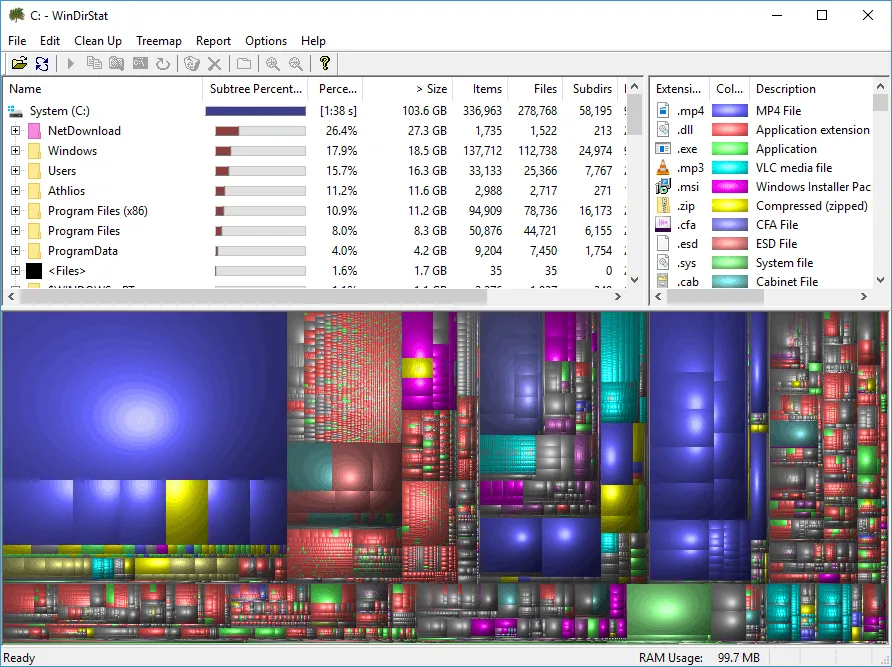Screen dimensions: 892x667
Task: Click the Delete to recycle bin icon
Action: click(x=192, y=63)
